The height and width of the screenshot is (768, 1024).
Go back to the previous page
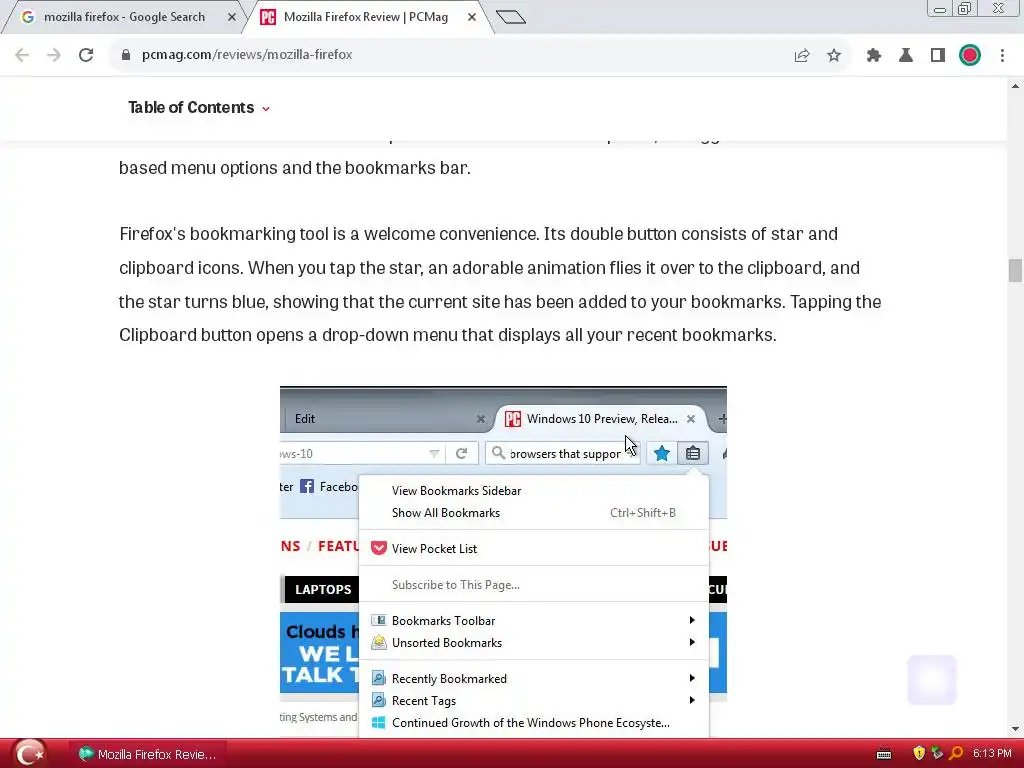pyautogui.click(x=22, y=55)
